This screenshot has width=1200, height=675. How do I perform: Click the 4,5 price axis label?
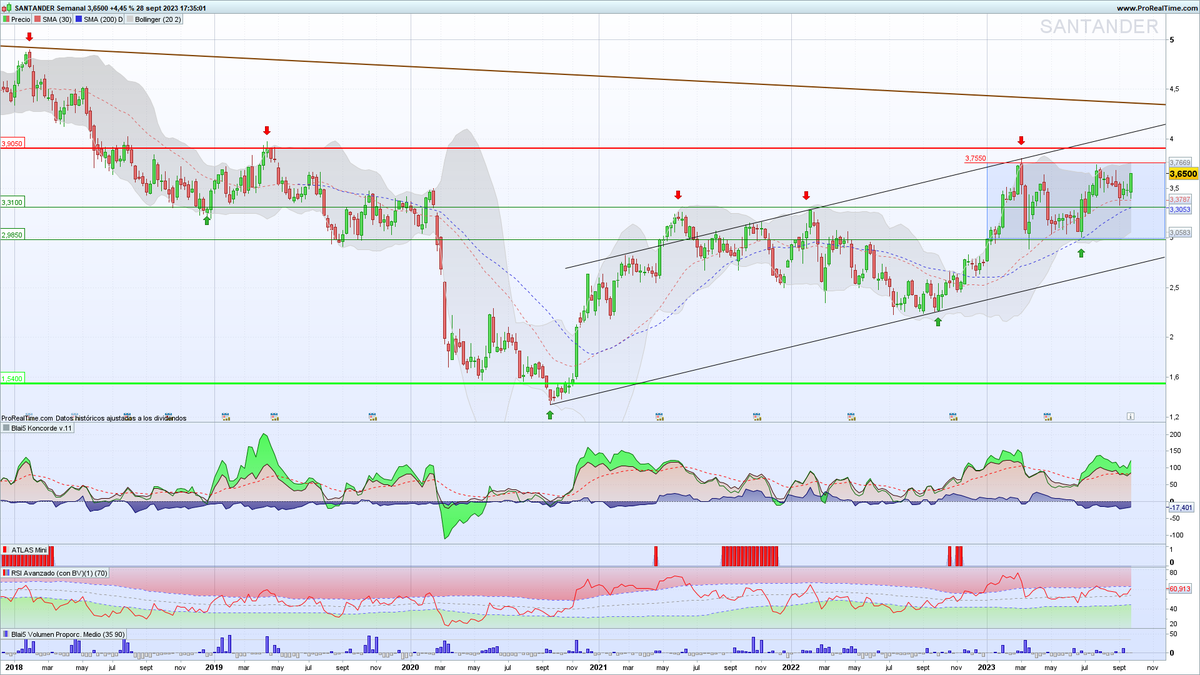[1174, 89]
